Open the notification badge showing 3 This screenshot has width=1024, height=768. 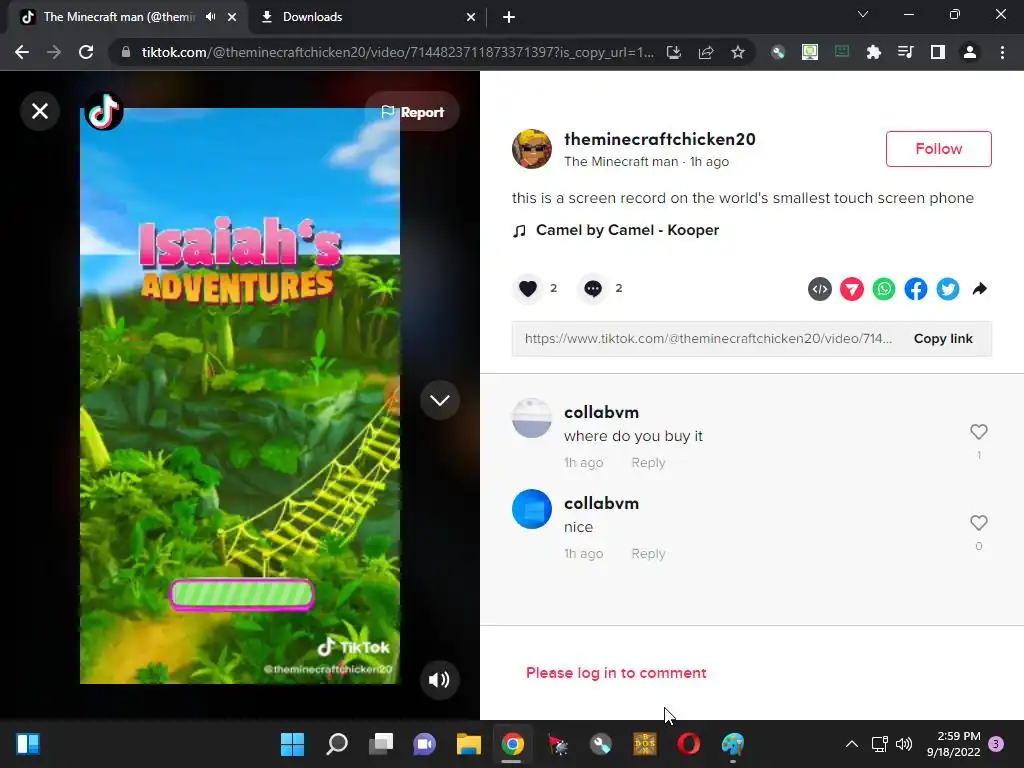[996, 744]
